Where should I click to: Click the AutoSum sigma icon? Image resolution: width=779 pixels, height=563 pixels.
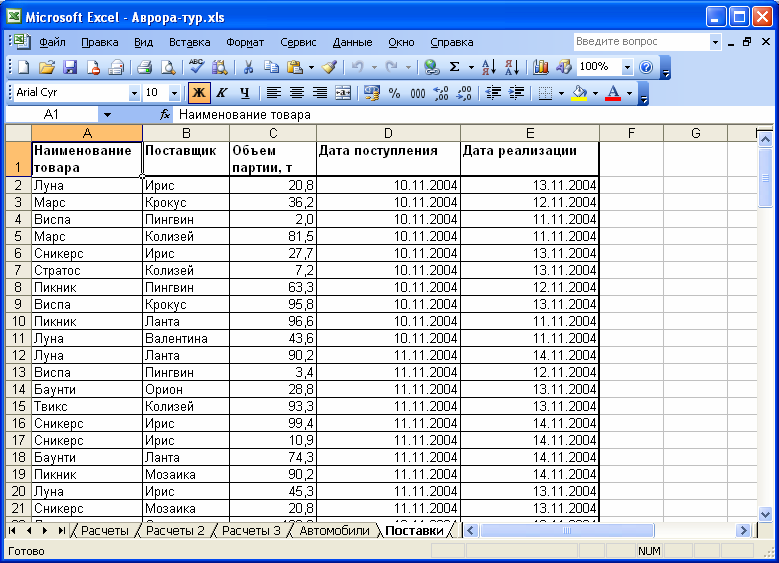point(454,67)
